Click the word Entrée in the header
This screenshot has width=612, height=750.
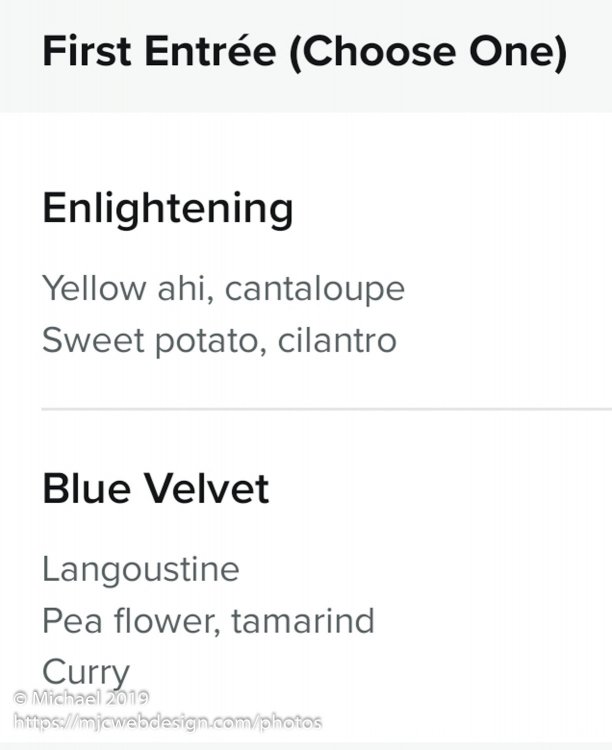211,51
